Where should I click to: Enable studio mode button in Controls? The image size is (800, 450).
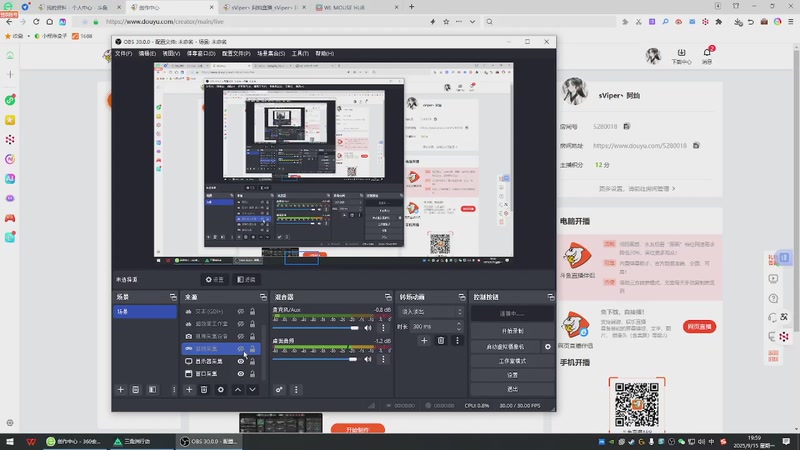tap(512, 361)
